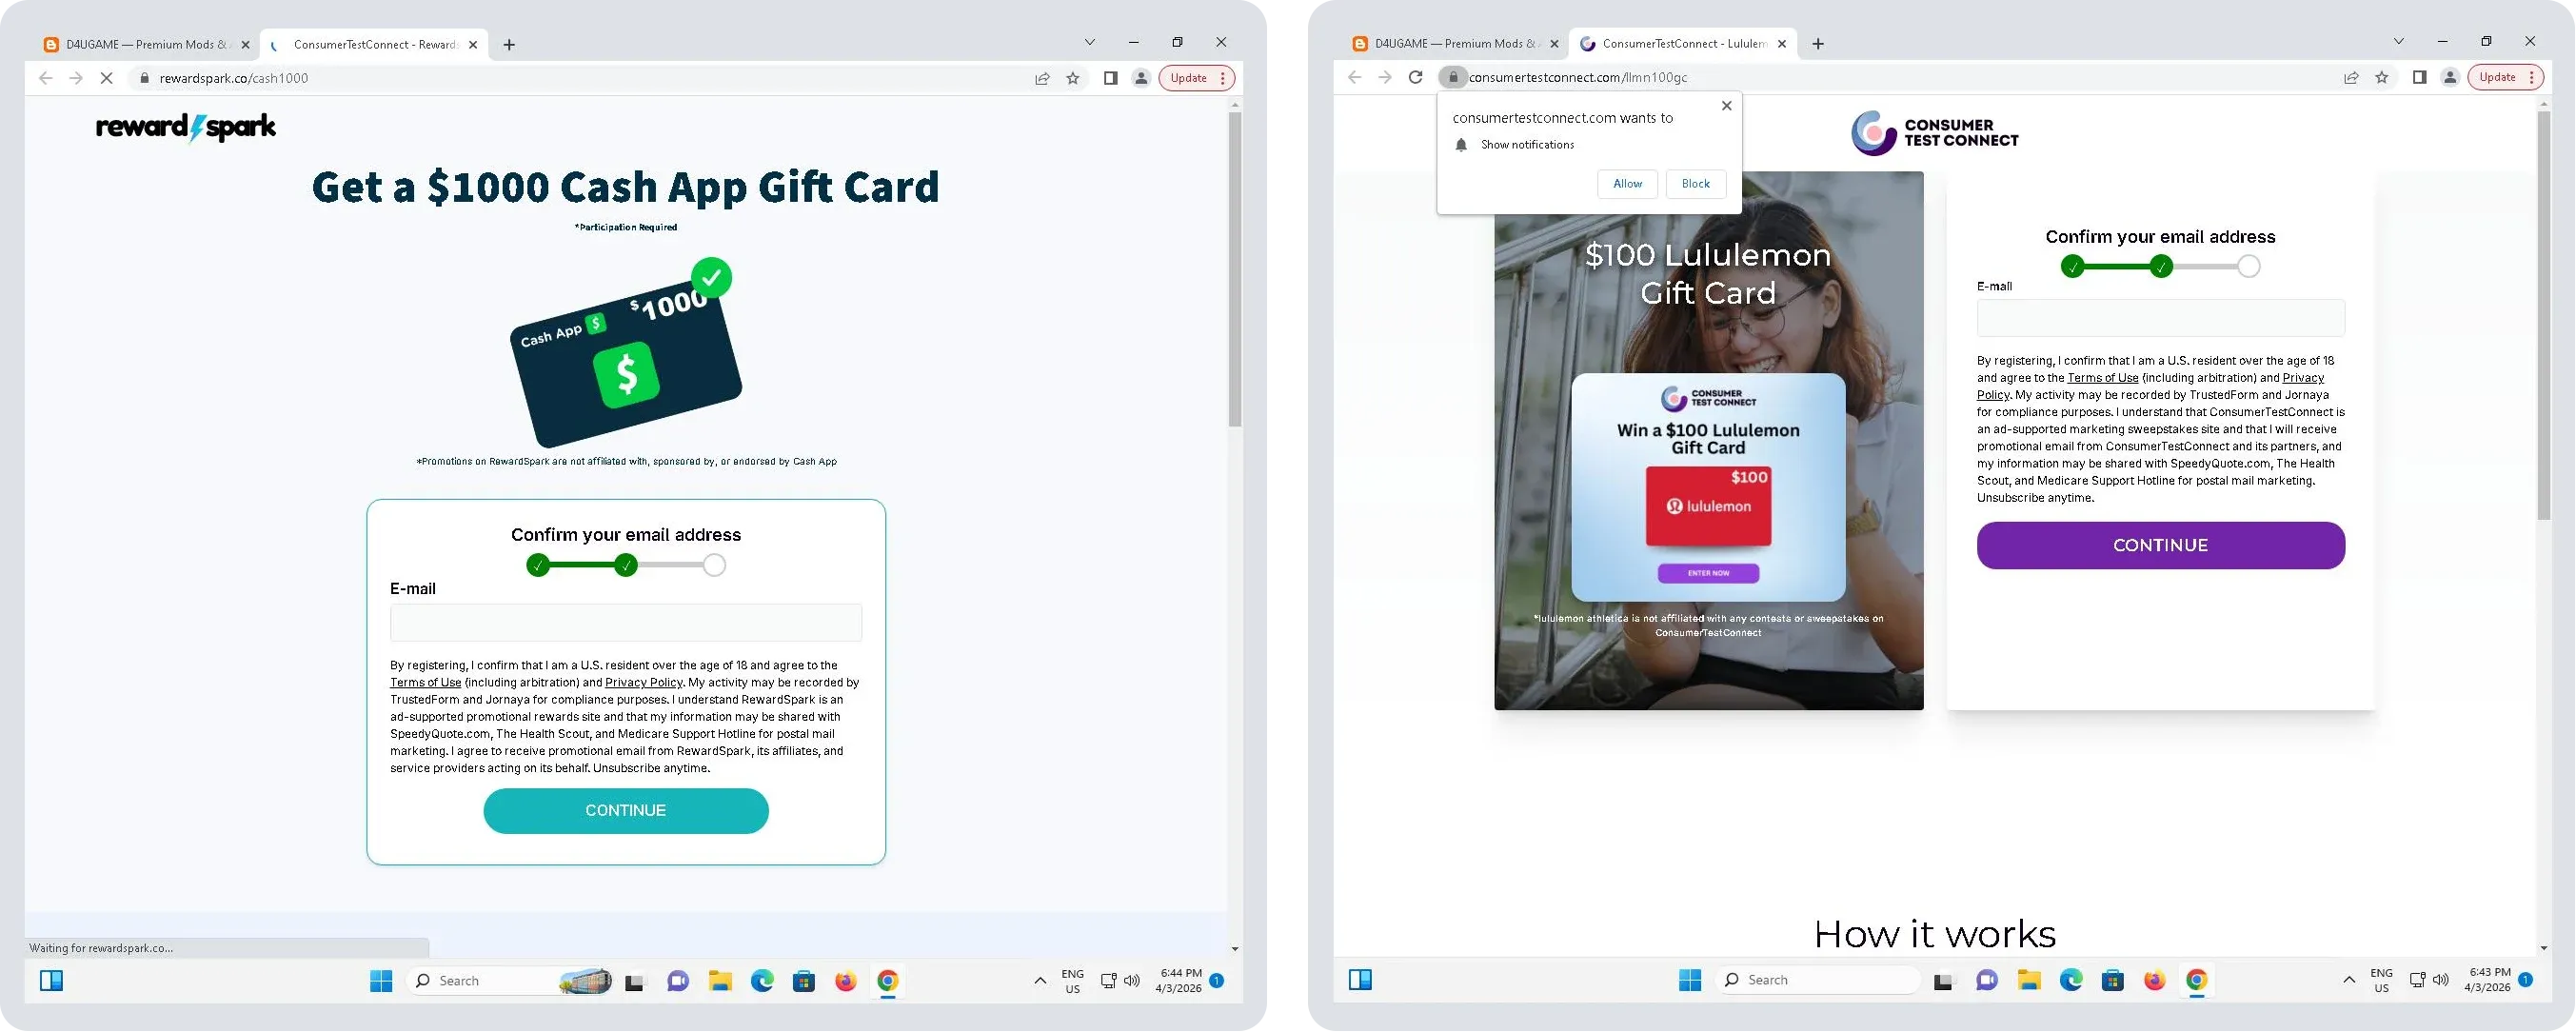Viewport: 2576px width, 1032px height.
Task: Go back arrow in left browser window
Action: (45, 78)
